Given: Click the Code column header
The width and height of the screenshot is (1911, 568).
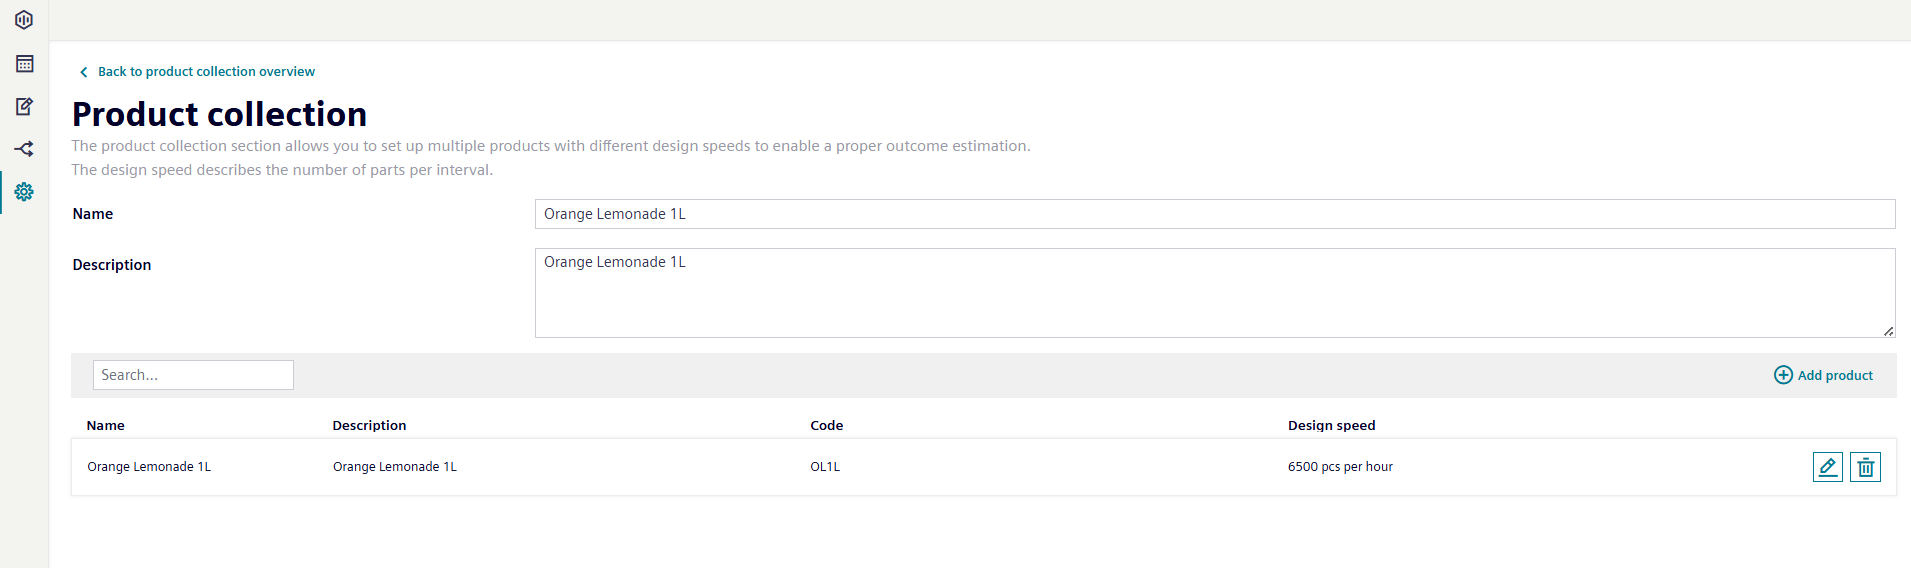Looking at the screenshot, I should tap(827, 426).
